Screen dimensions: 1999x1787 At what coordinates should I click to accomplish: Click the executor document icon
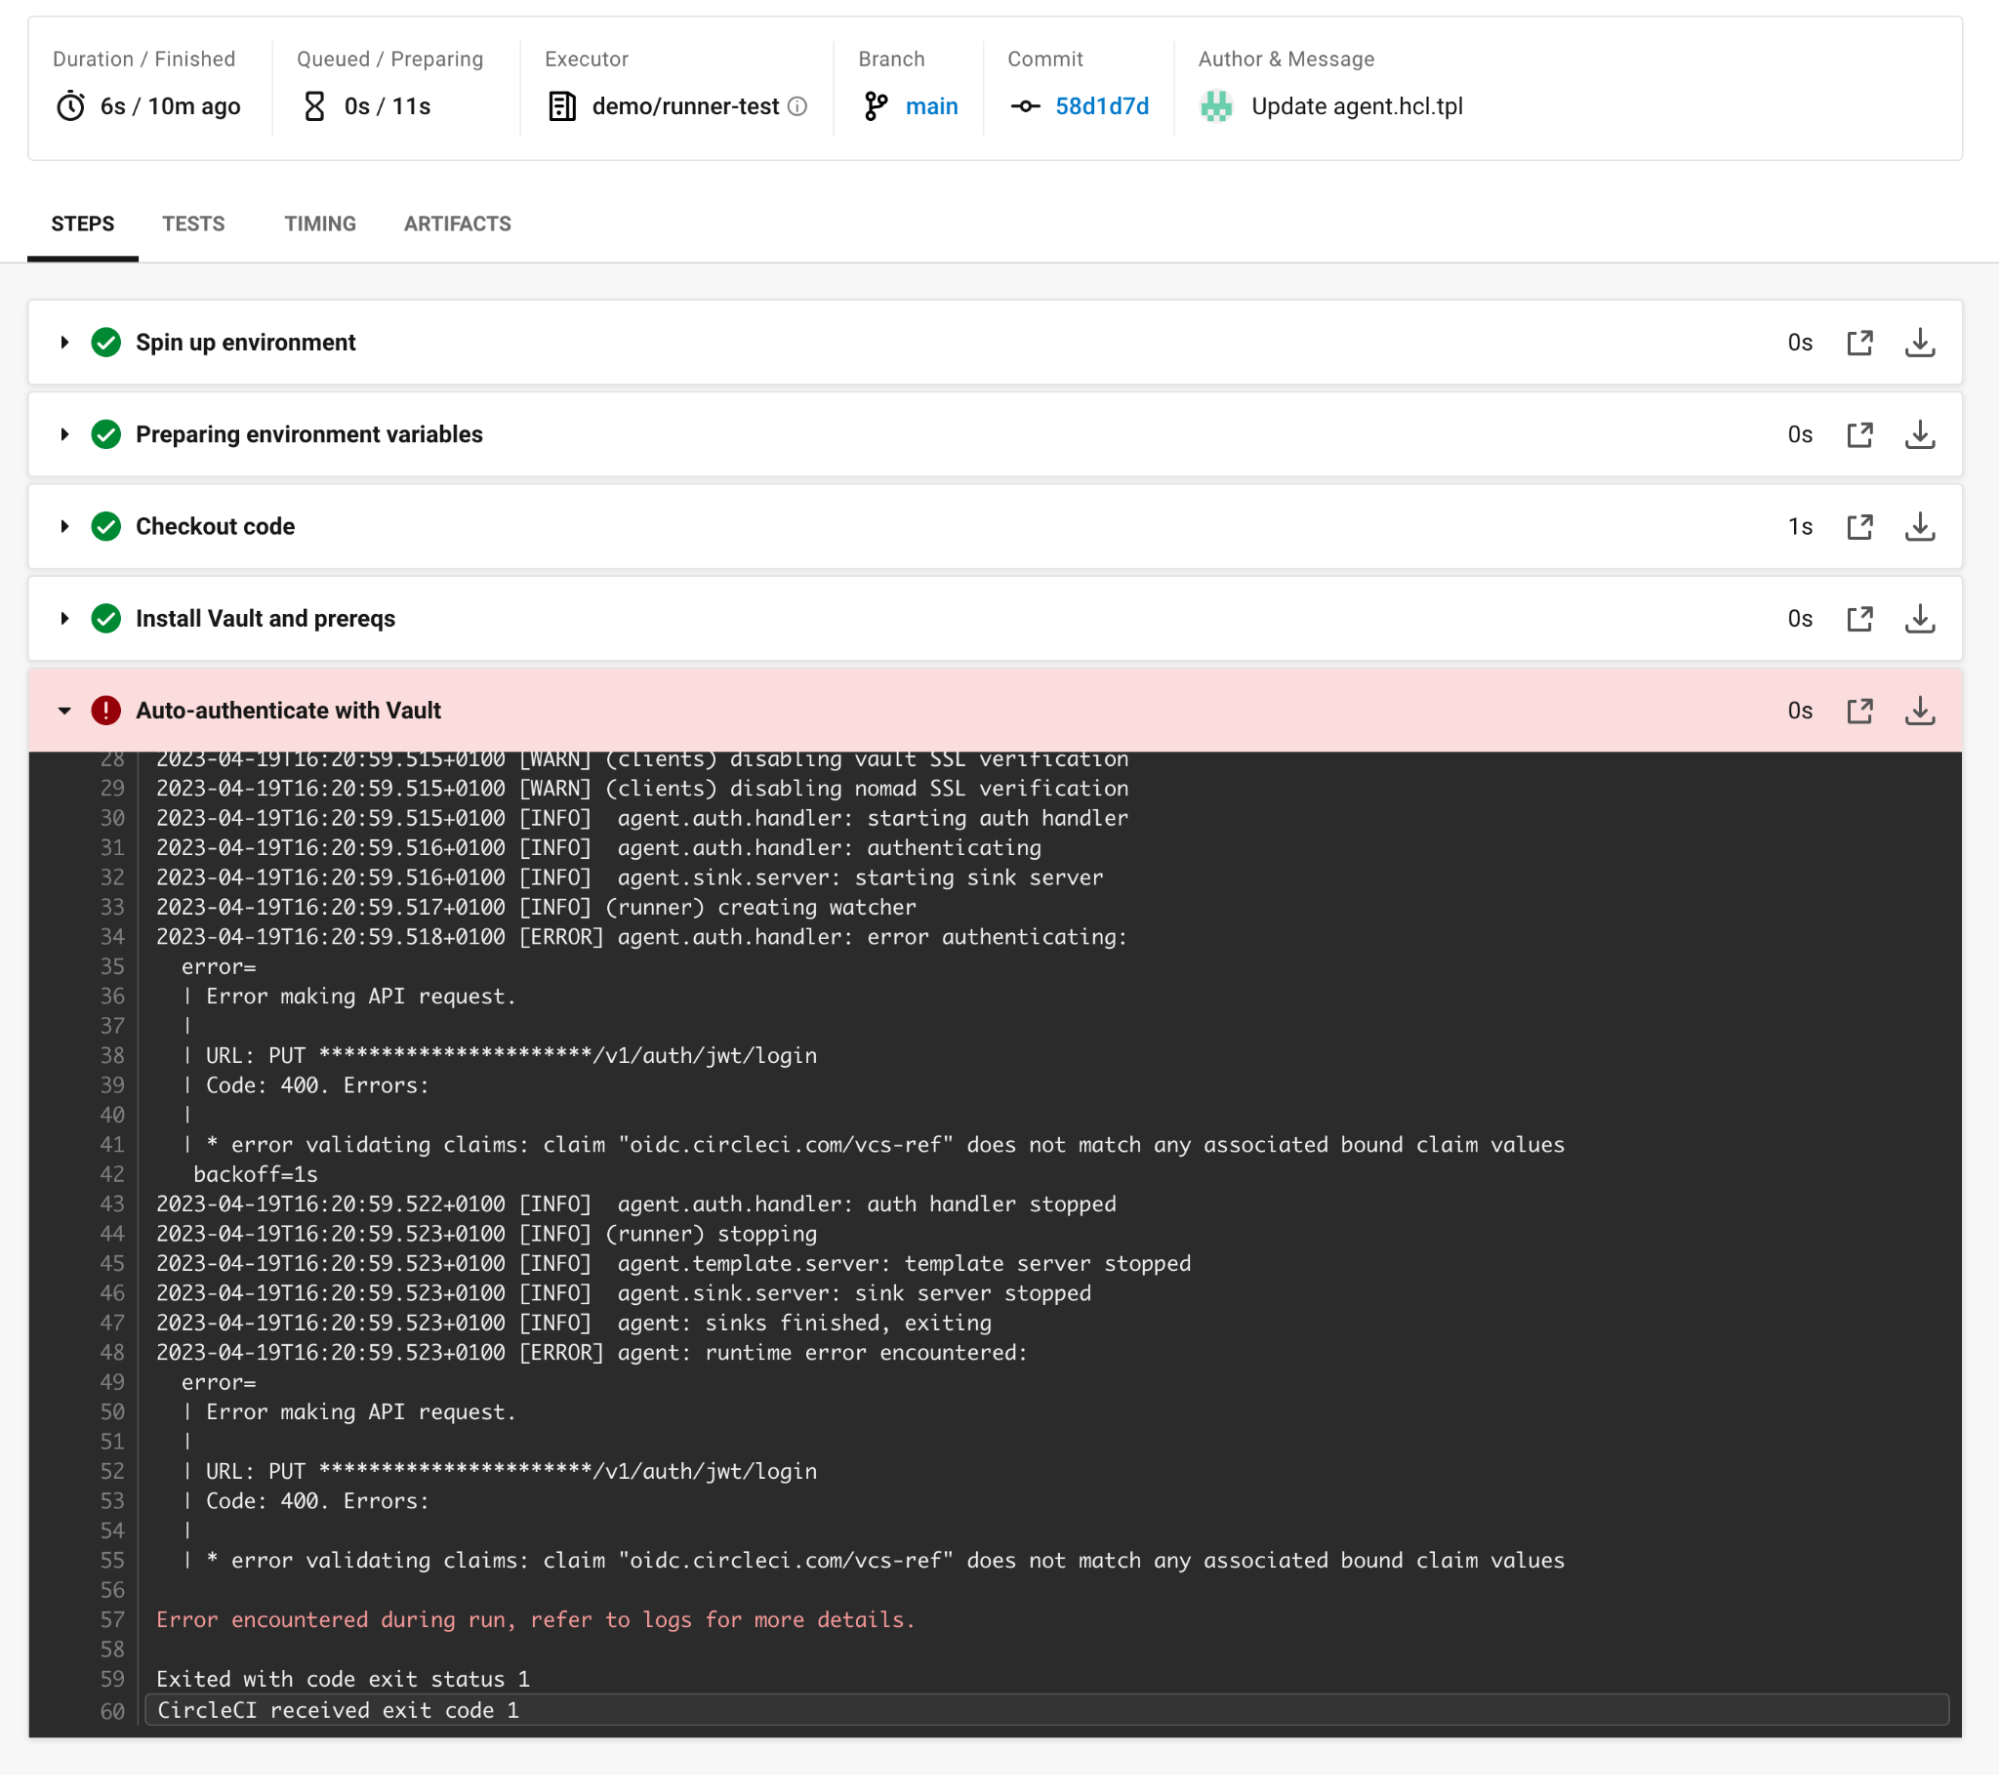[562, 106]
